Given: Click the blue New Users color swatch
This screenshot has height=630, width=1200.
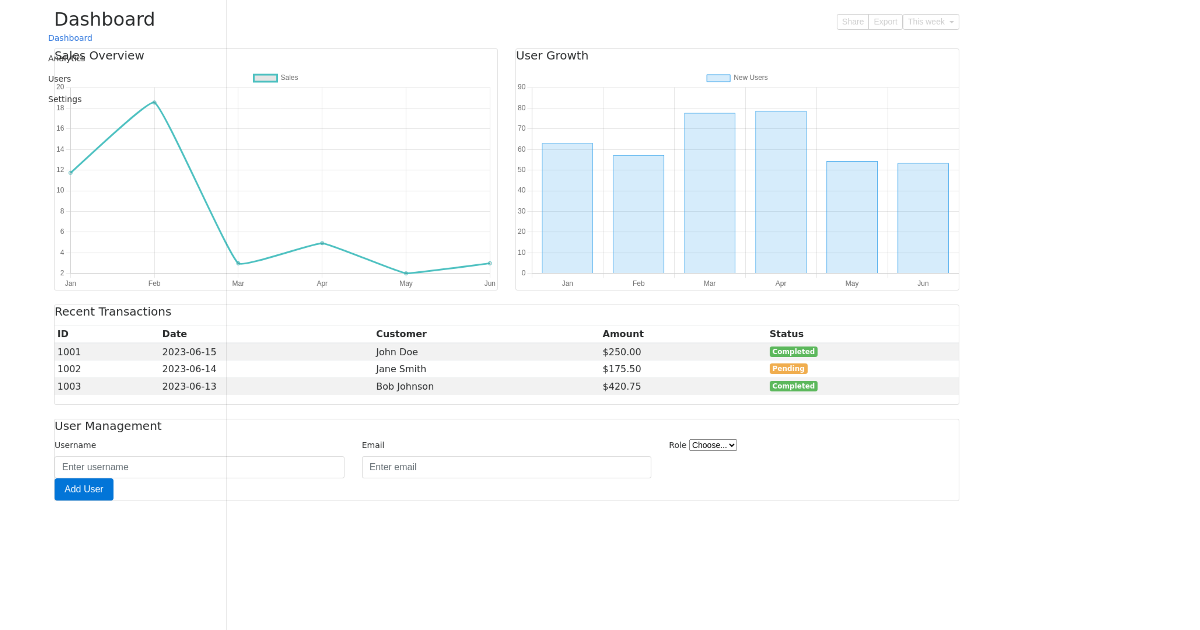Looking at the screenshot, I should click(716, 77).
